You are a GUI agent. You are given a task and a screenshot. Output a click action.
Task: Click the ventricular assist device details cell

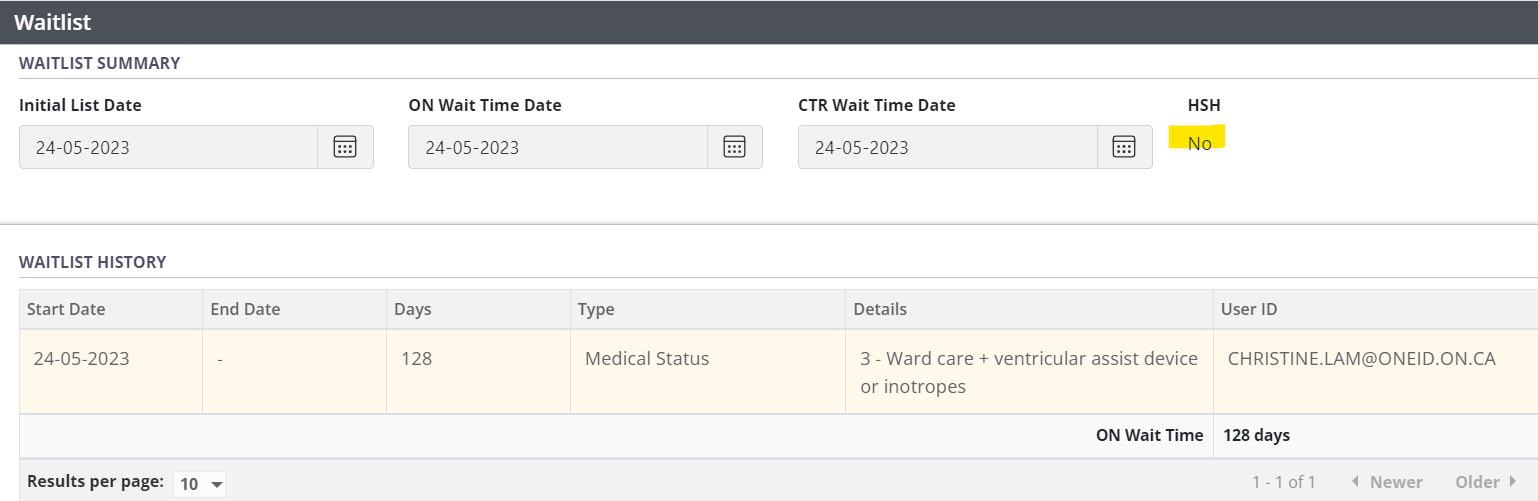click(1028, 372)
